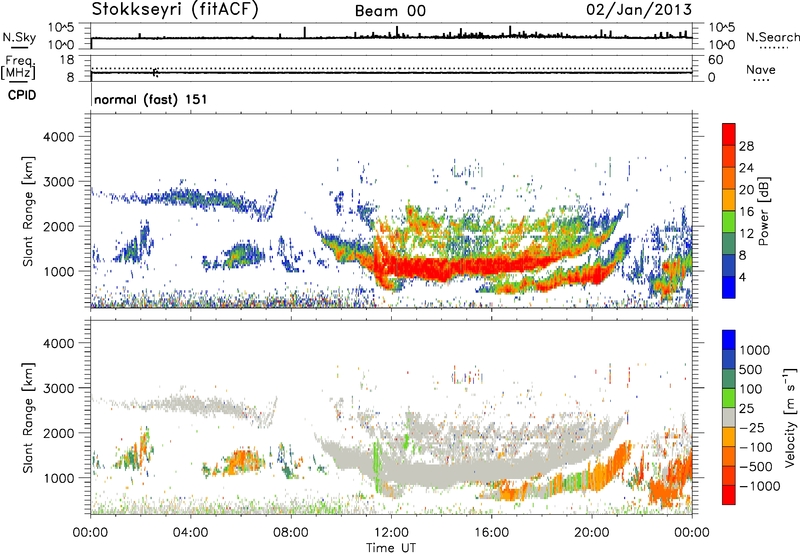800x554 pixels.
Task: Click the 'N.Sky' legend label
Action: [x=19, y=37]
